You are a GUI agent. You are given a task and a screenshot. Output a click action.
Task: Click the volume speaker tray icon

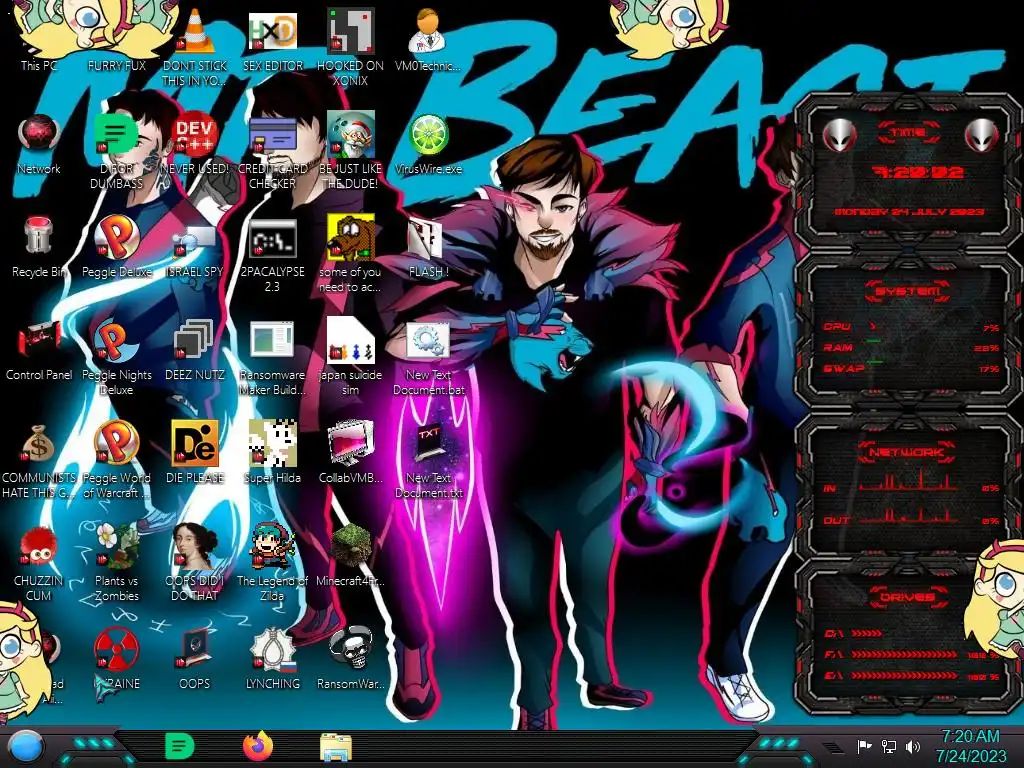(912, 746)
